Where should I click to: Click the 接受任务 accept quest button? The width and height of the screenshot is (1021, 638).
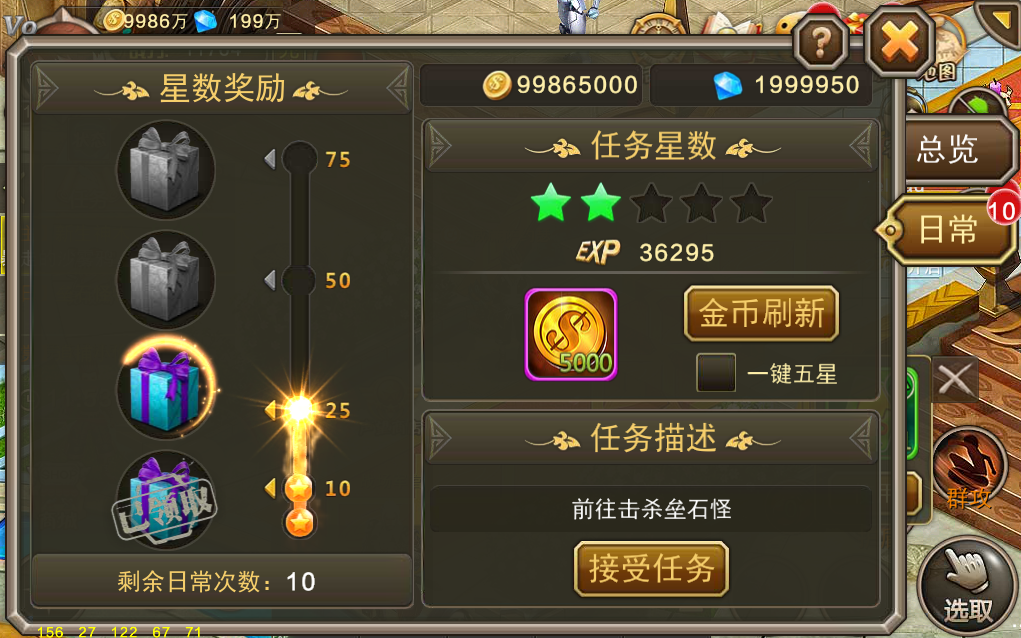(x=651, y=568)
